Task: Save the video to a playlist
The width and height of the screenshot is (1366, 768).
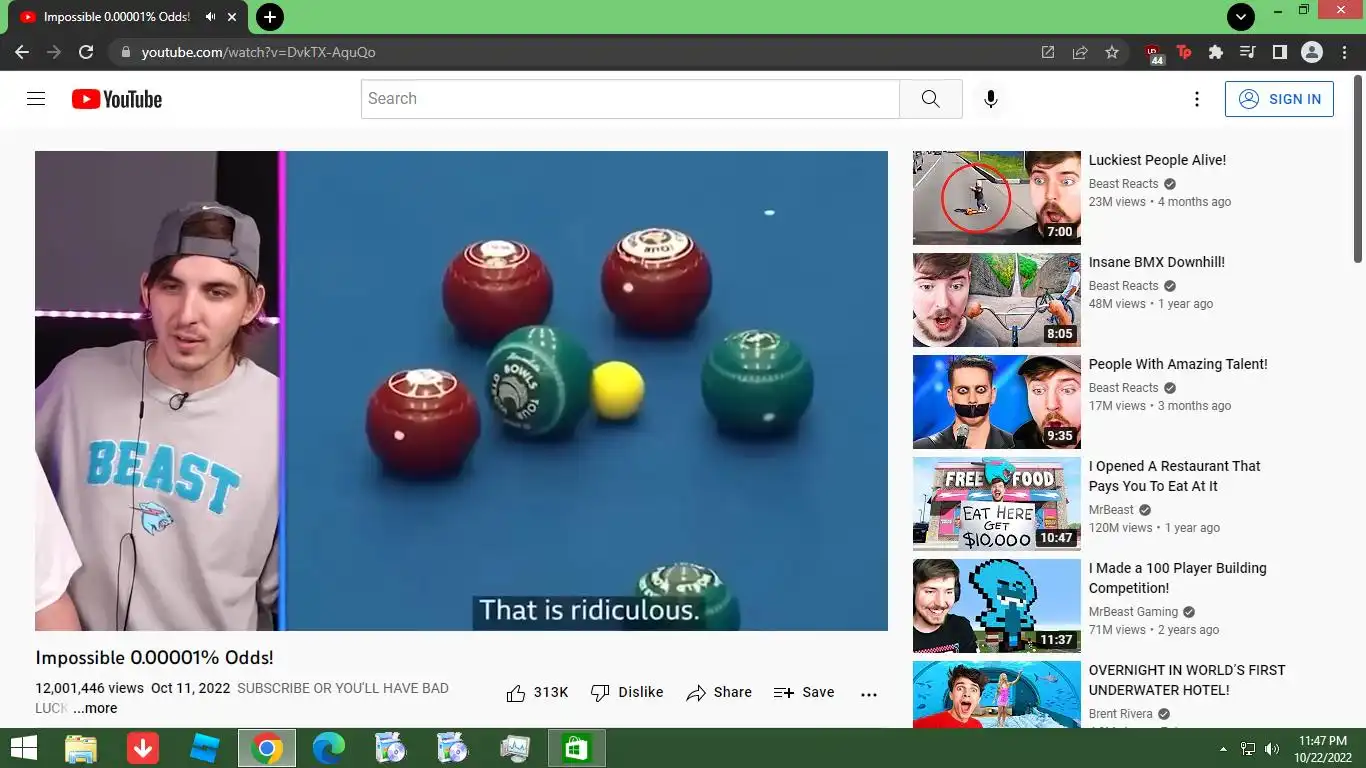Action: (x=804, y=692)
